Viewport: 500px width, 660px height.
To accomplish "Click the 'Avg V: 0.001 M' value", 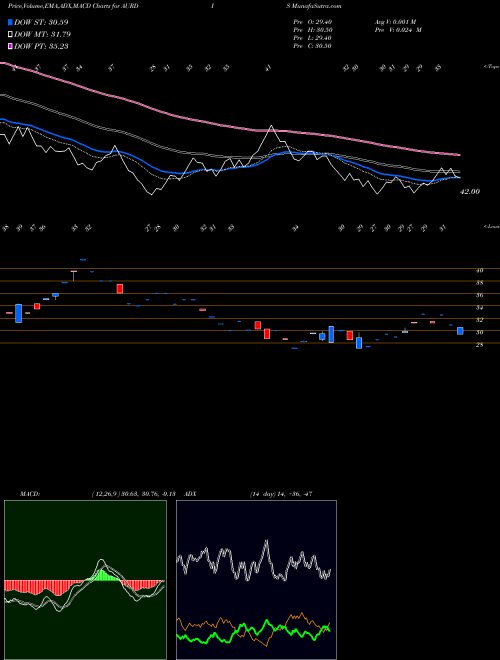I will pos(395,22).
